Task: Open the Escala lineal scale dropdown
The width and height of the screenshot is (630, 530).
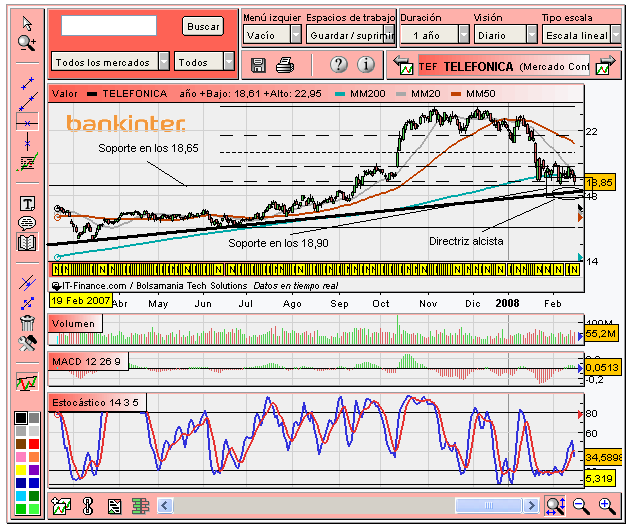Action: pyautogui.click(x=581, y=35)
